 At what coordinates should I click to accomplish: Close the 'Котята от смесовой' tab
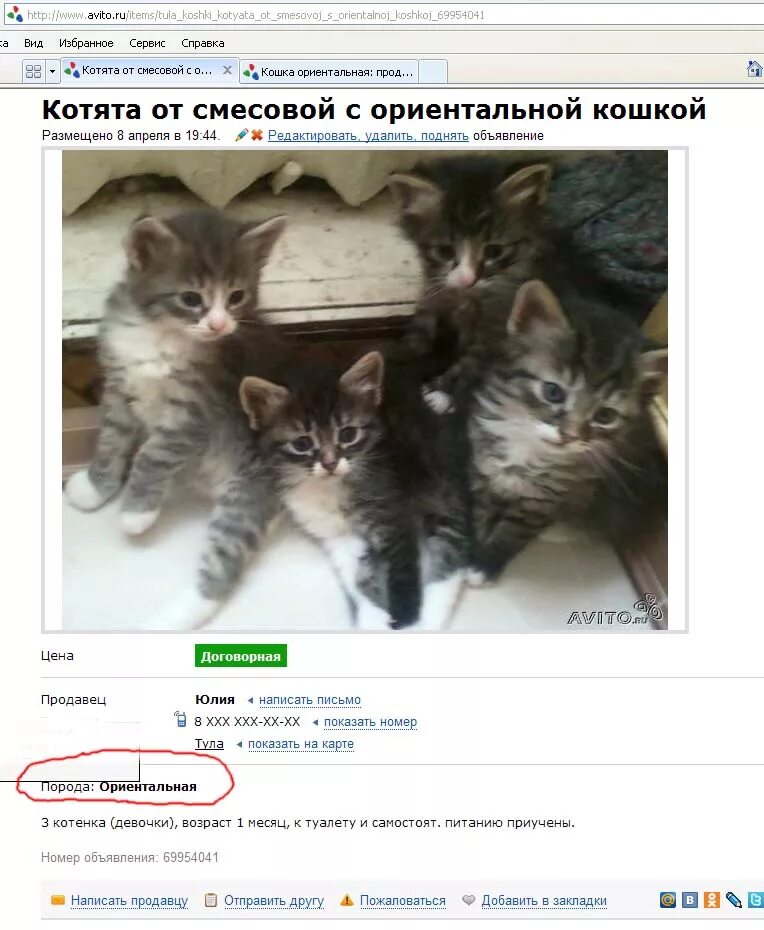pos(227,70)
